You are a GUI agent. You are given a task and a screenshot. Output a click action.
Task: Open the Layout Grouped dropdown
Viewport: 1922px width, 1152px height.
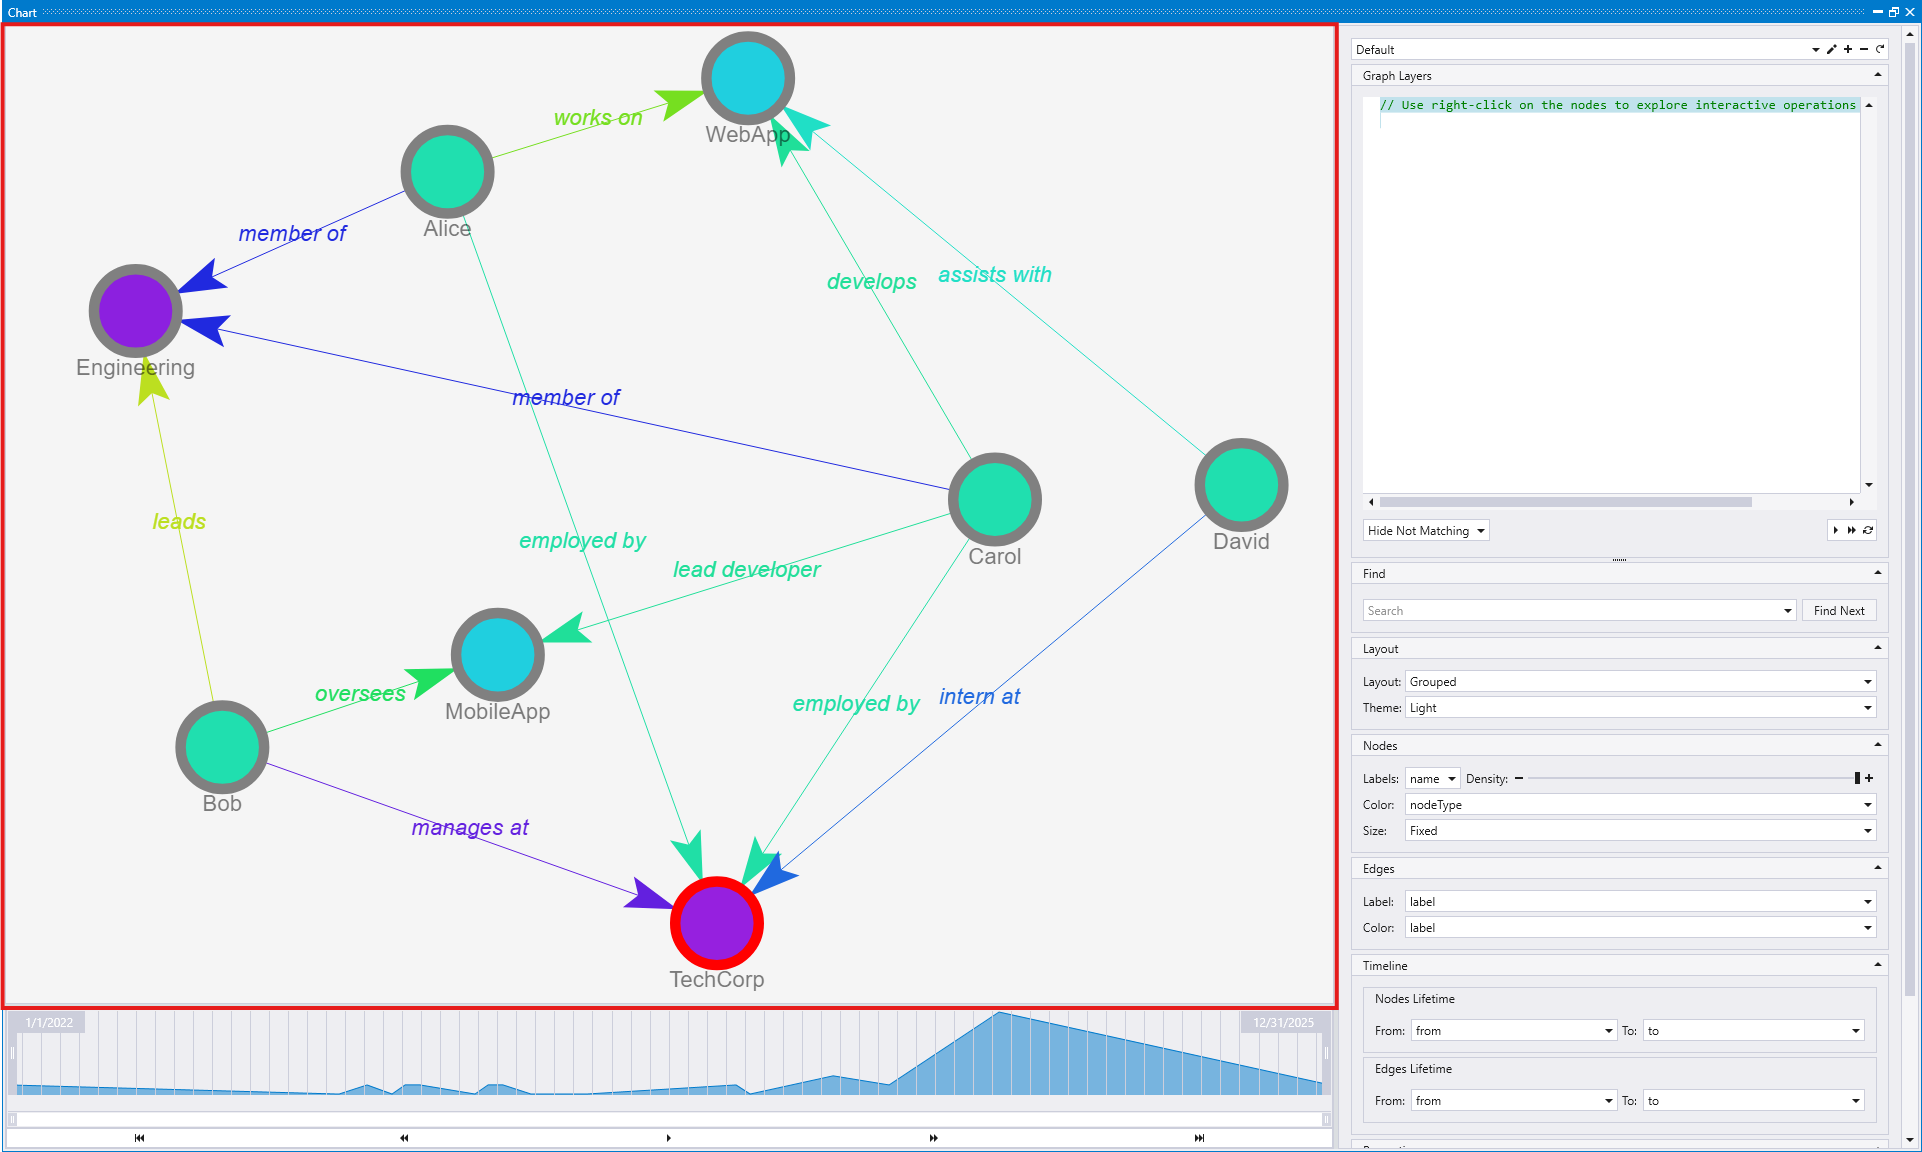1640,682
